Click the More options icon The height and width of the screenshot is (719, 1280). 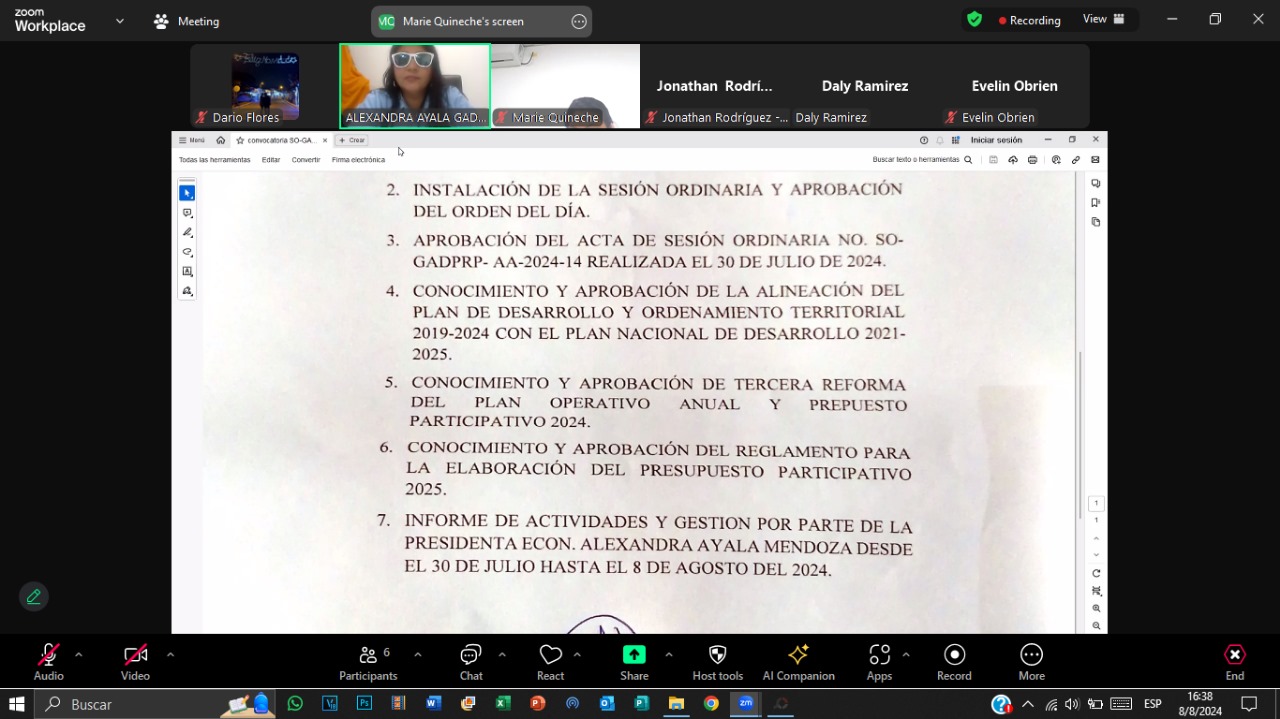tap(1031, 661)
